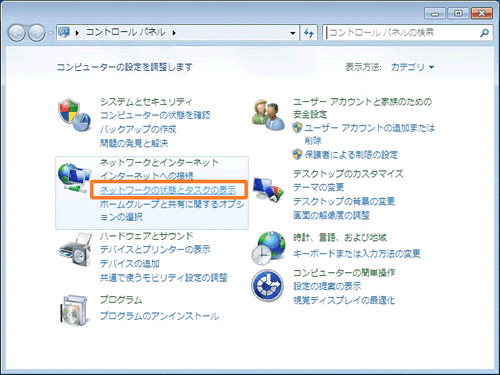Image resolution: width=500 pixels, height=375 pixels.
Task: Open デスクトップのカスタマイズ category
Action: [x=348, y=174]
